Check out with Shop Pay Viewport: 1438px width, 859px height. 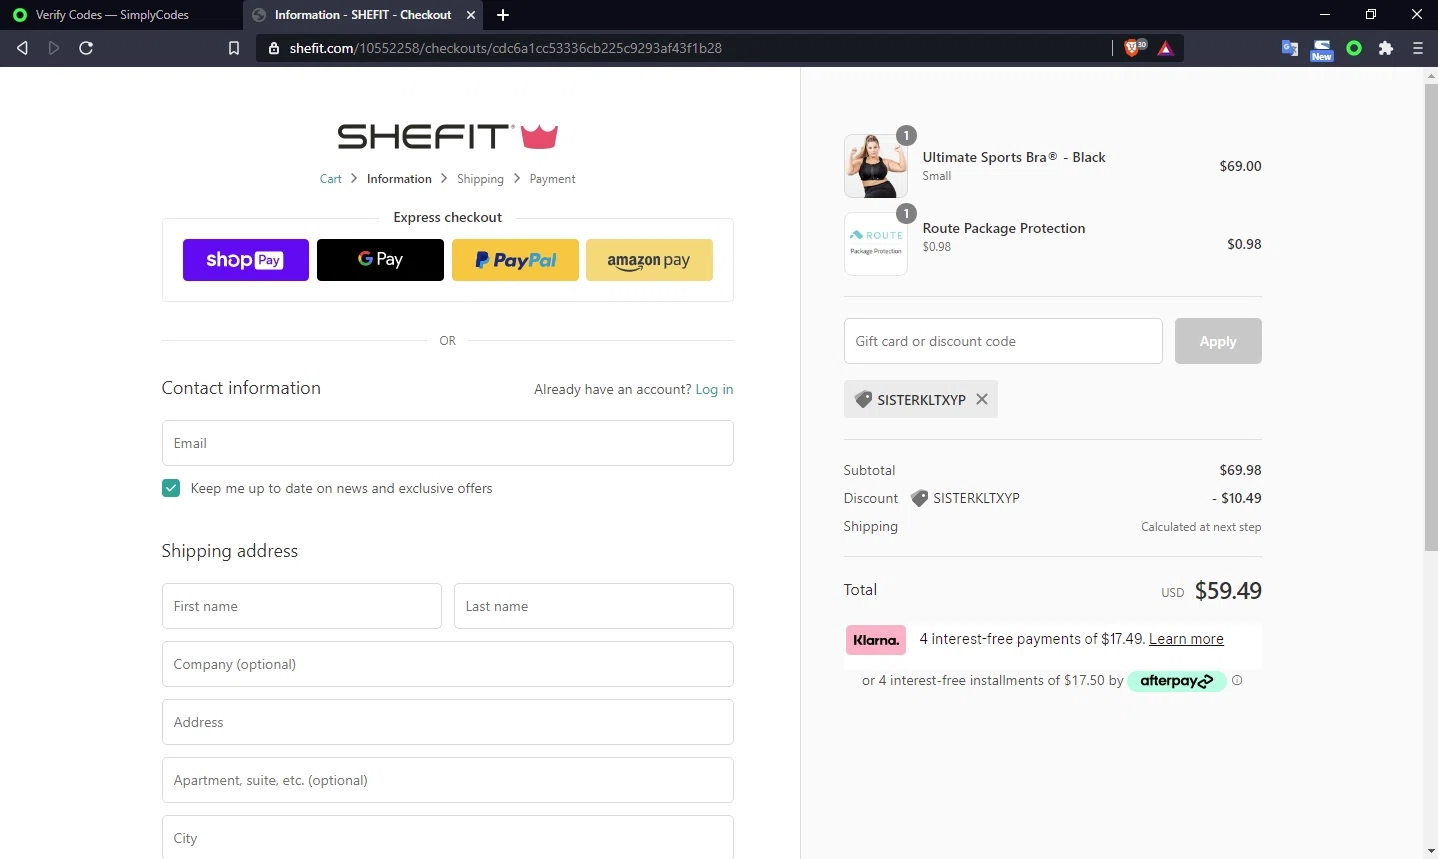246,260
